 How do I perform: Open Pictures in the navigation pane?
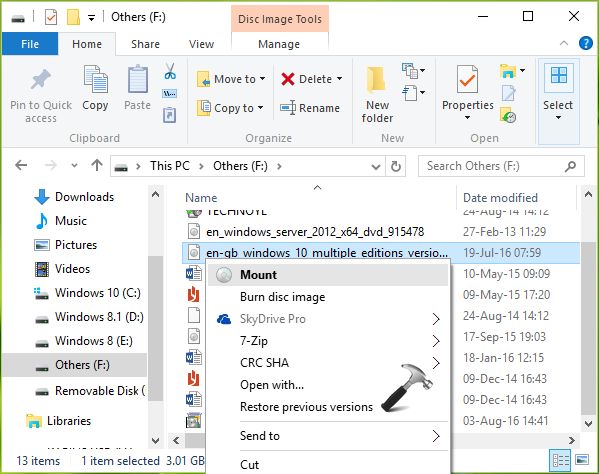(x=76, y=245)
